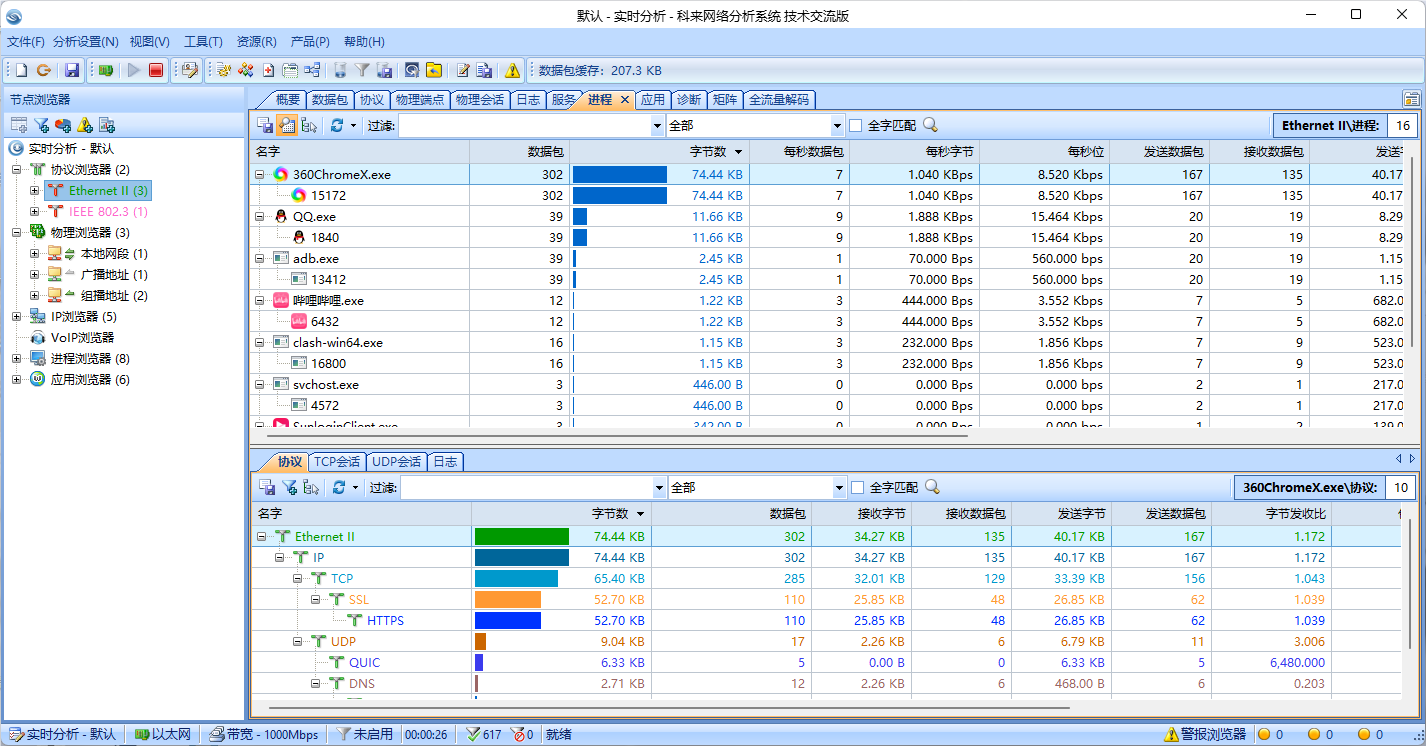1426x746 pixels.
Task: Select the VoIP浏览器 tree item
Action: click(82, 337)
